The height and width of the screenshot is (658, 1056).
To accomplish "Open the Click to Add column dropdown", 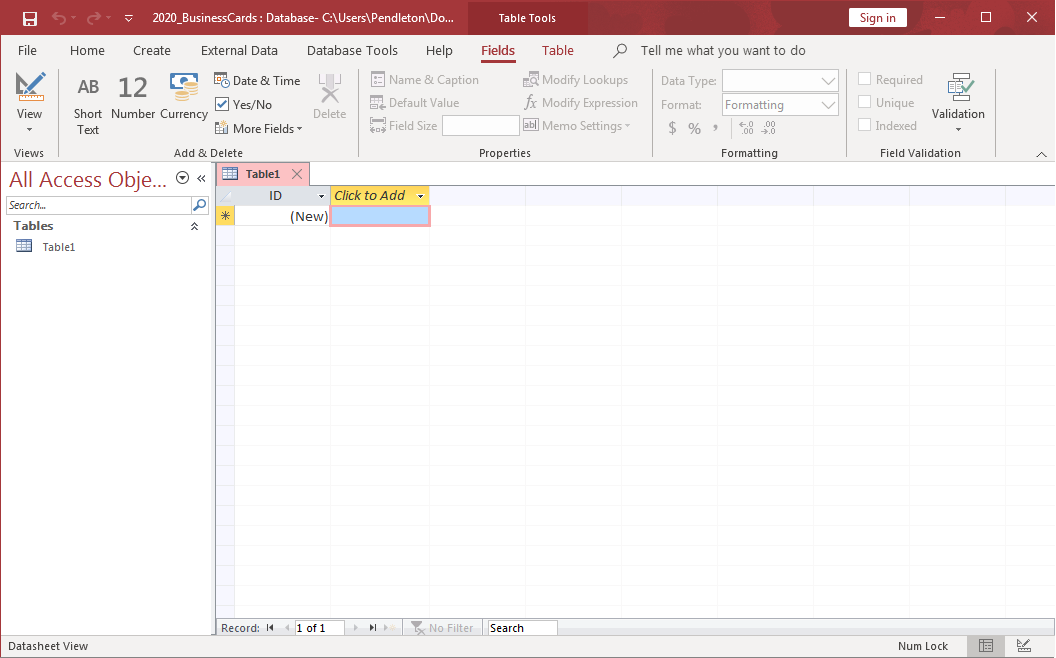I will [x=421, y=196].
